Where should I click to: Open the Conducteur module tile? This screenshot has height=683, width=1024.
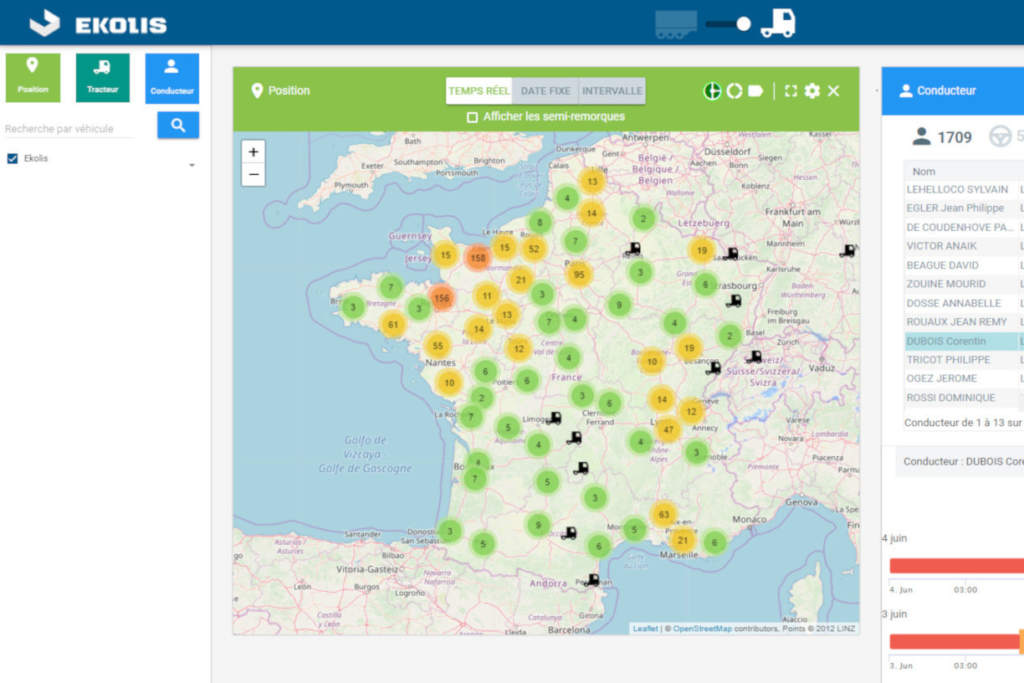coord(172,77)
